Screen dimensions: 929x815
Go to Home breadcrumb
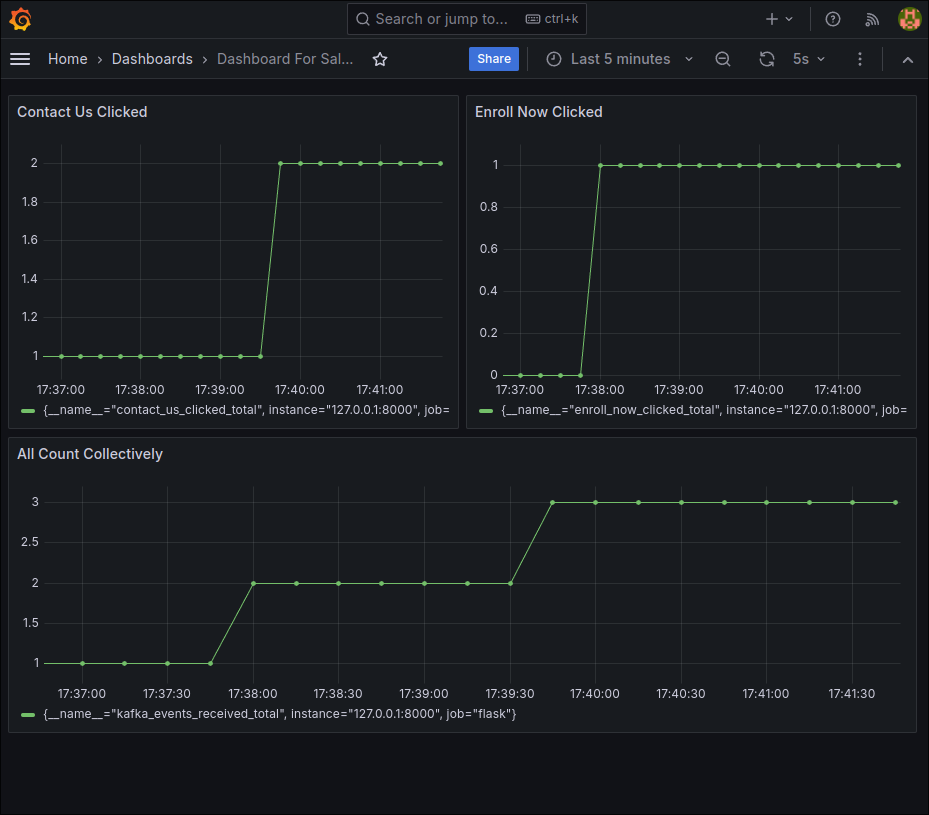[68, 59]
